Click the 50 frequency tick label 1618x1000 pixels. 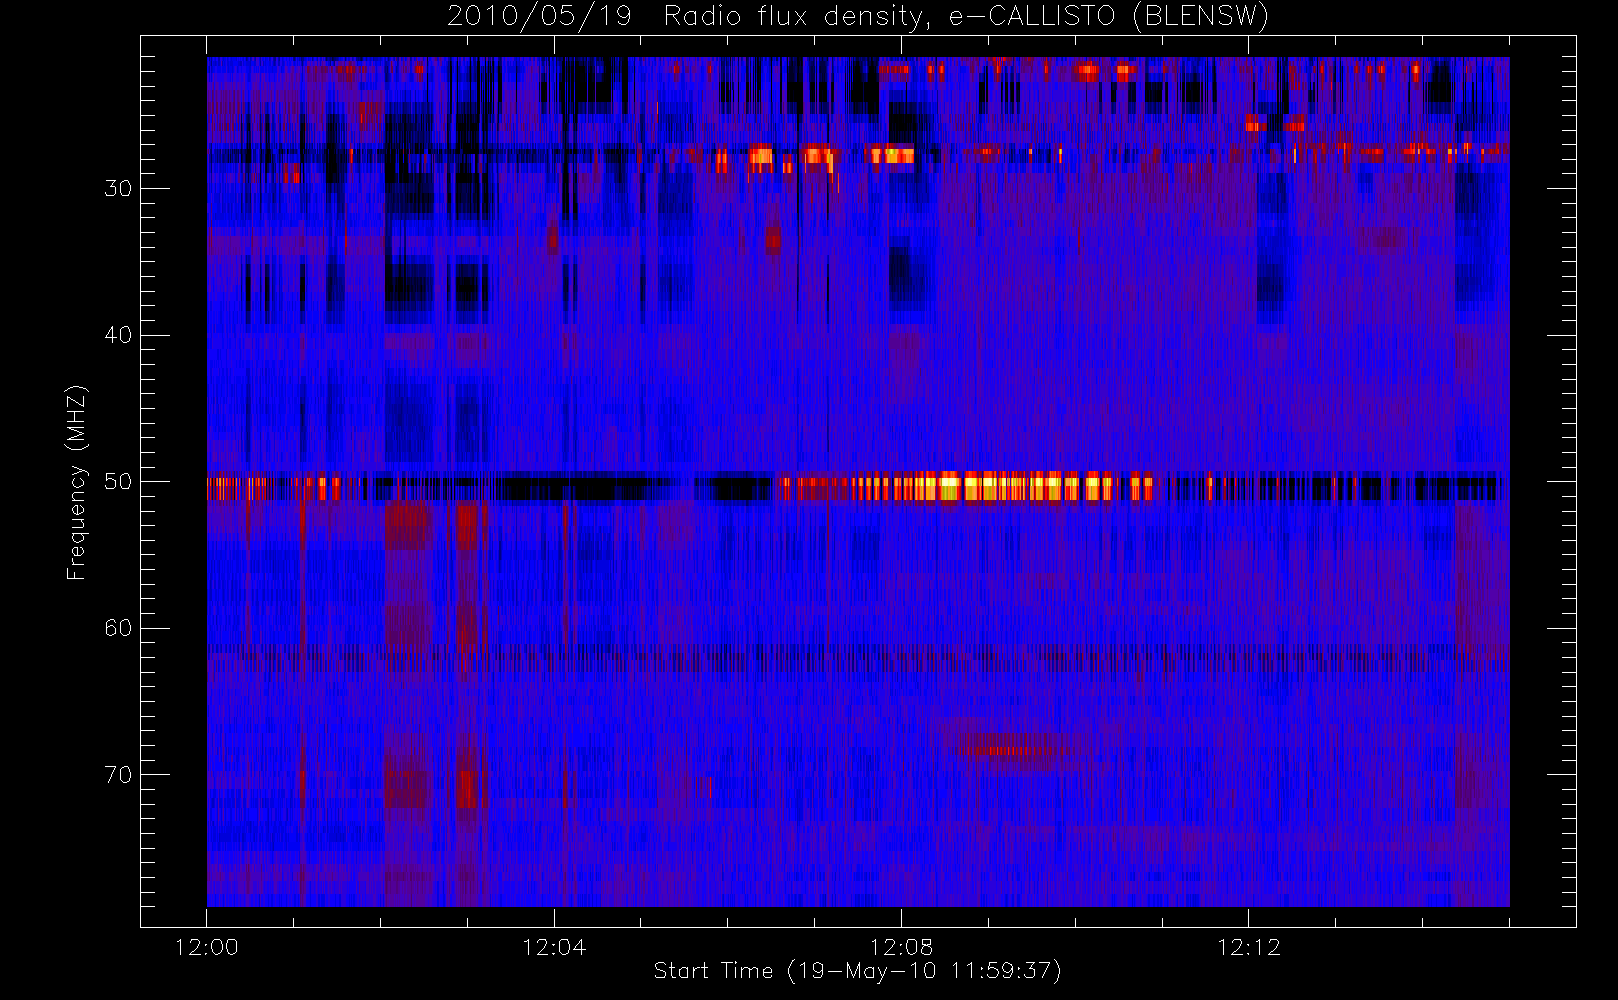pos(118,482)
